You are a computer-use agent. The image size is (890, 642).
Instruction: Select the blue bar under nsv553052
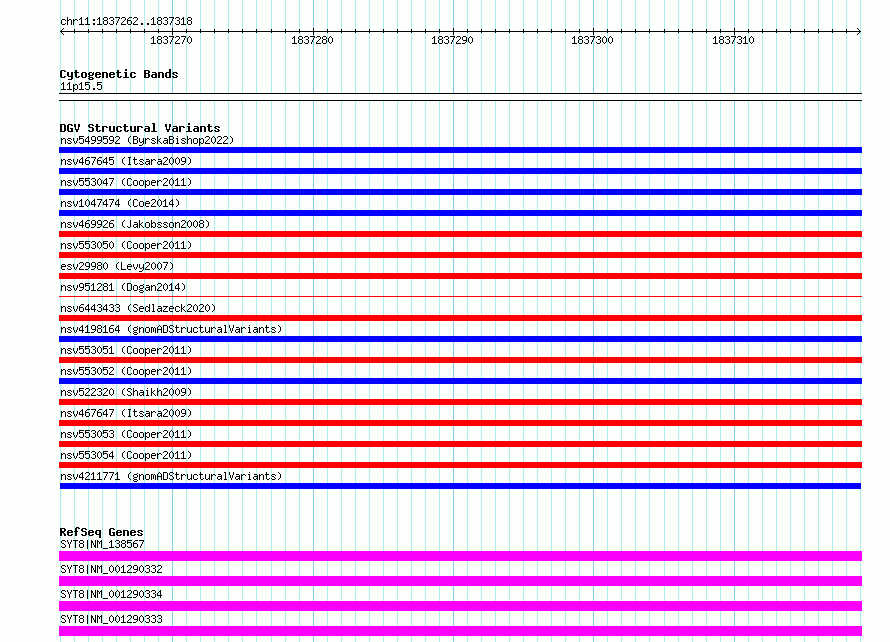(460, 381)
